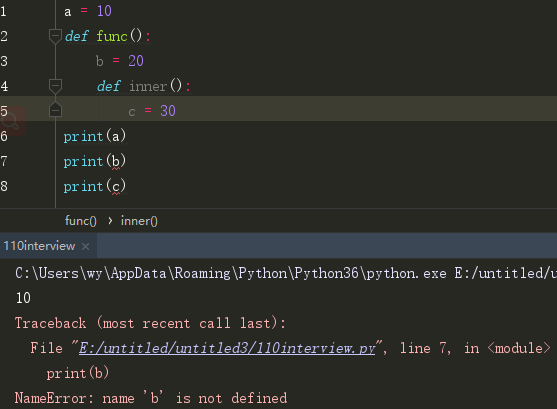Select func() in the breadcrumb bar

81,221
